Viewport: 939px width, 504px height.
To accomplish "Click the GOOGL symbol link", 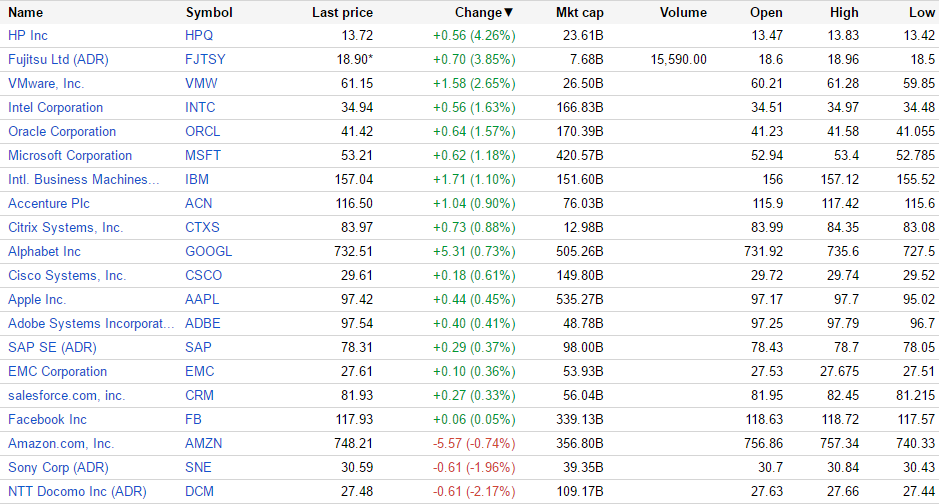I will (208, 251).
